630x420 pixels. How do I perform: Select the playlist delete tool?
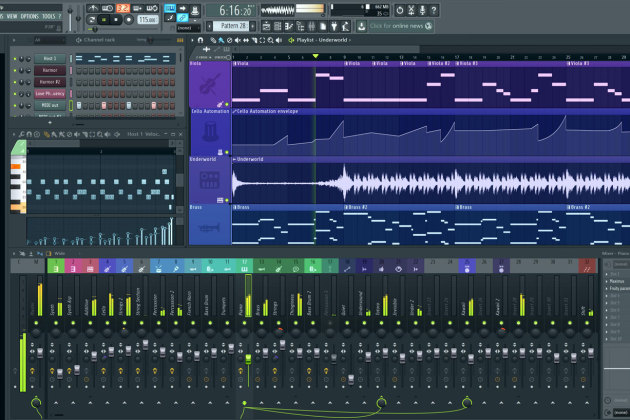(x=229, y=40)
